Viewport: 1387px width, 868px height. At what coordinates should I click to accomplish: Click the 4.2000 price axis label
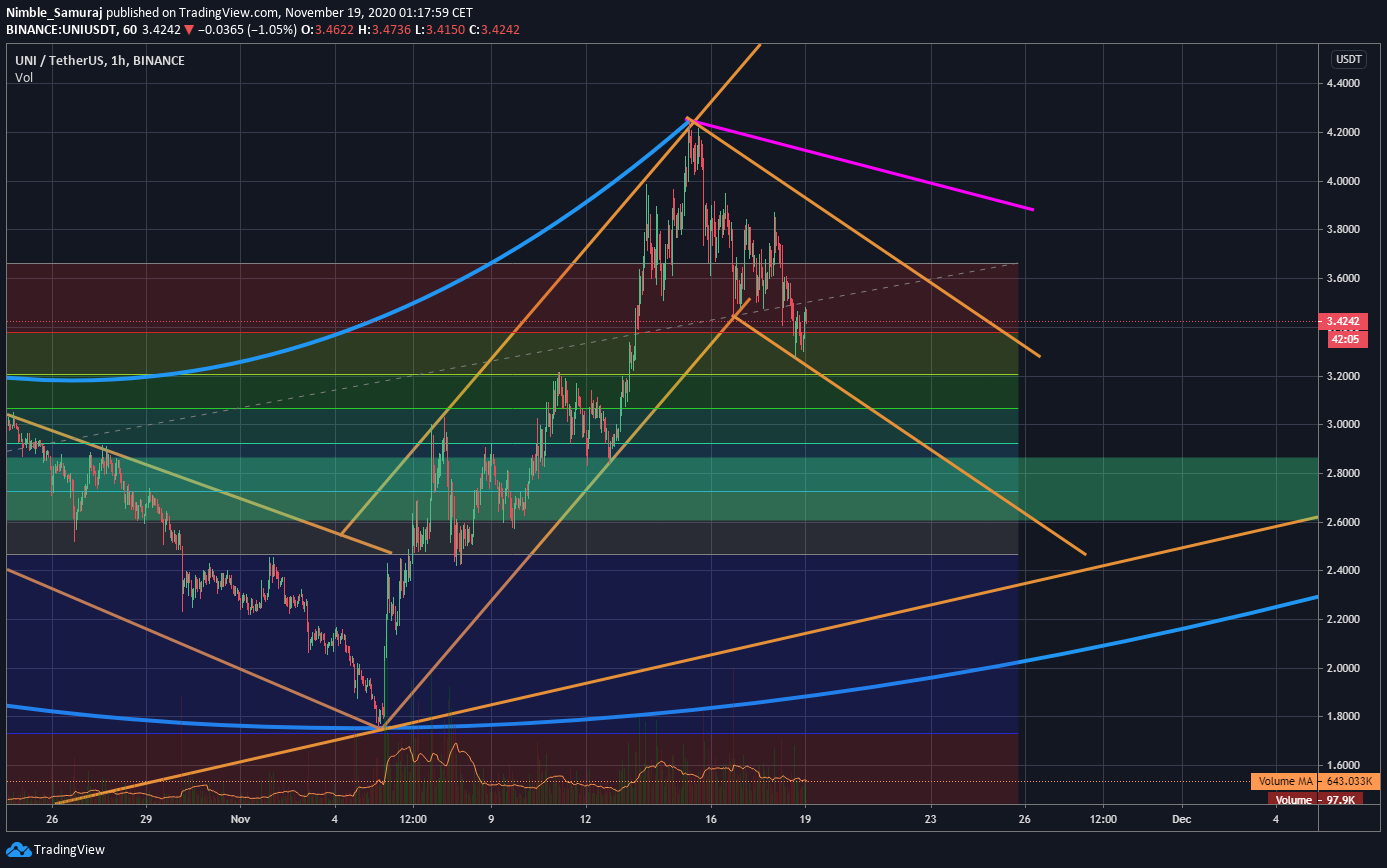(1342, 133)
